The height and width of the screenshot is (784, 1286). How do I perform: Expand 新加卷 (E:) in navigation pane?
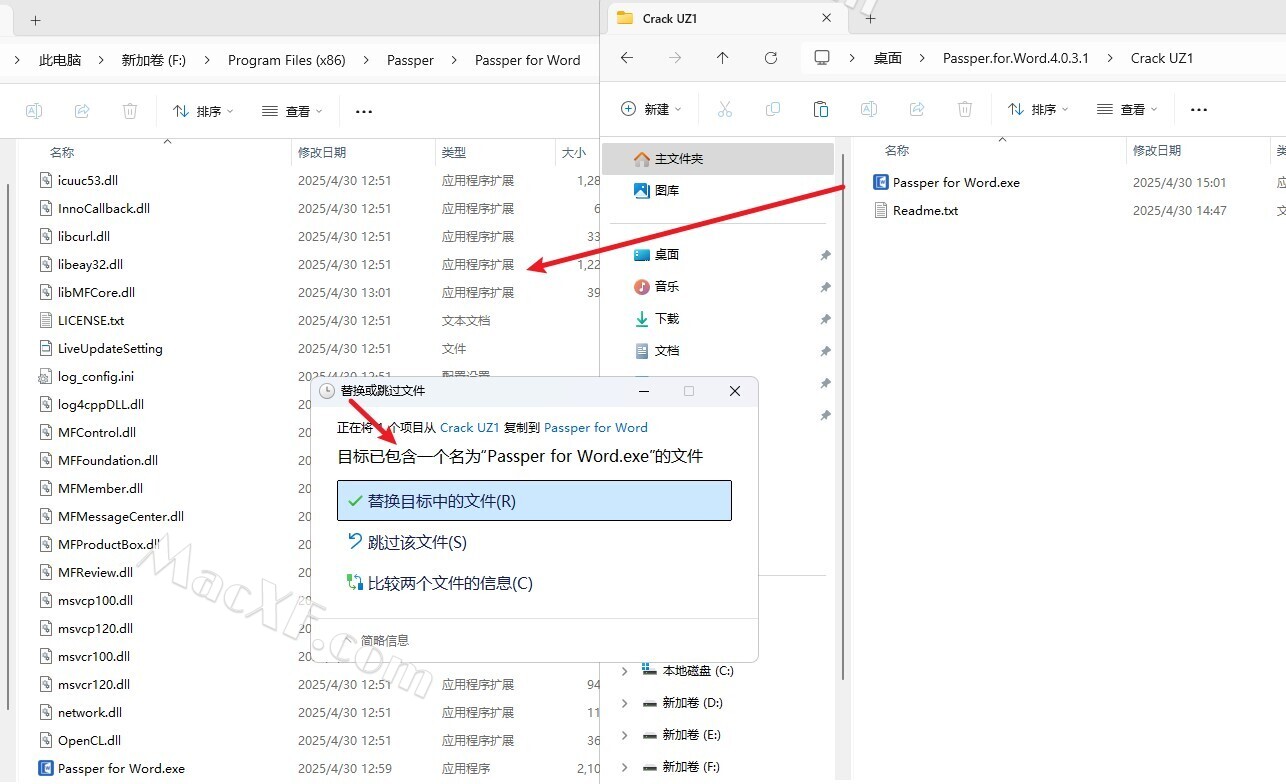click(x=625, y=735)
